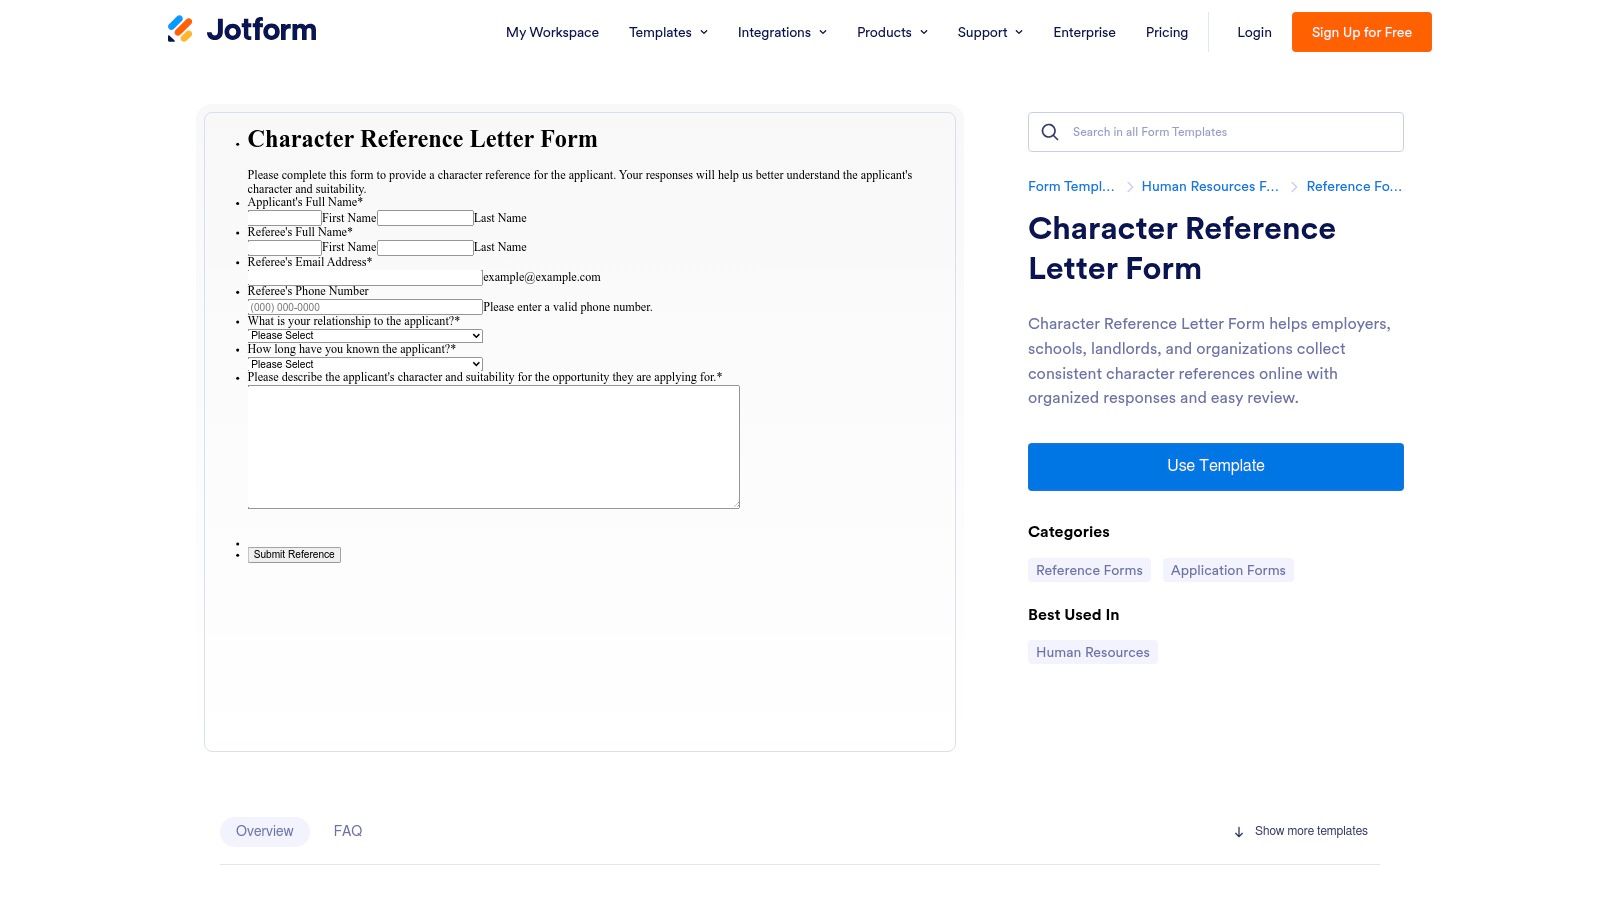This screenshot has height=900, width=1600.
Task: Click the Jotform logo
Action: pos(240,30)
